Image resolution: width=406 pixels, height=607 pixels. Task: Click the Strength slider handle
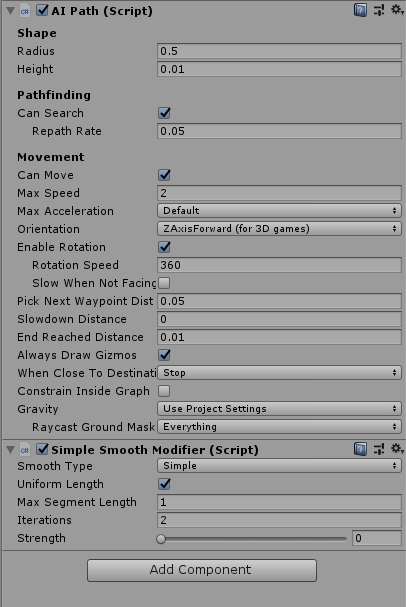tap(161, 538)
